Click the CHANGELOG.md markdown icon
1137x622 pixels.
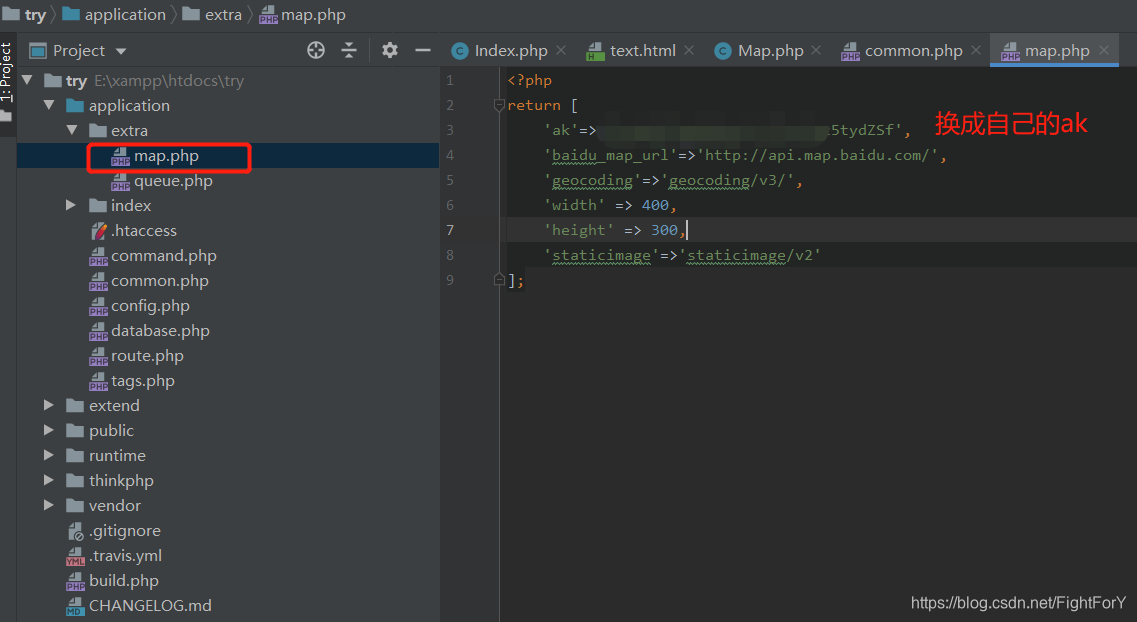[75, 606]
